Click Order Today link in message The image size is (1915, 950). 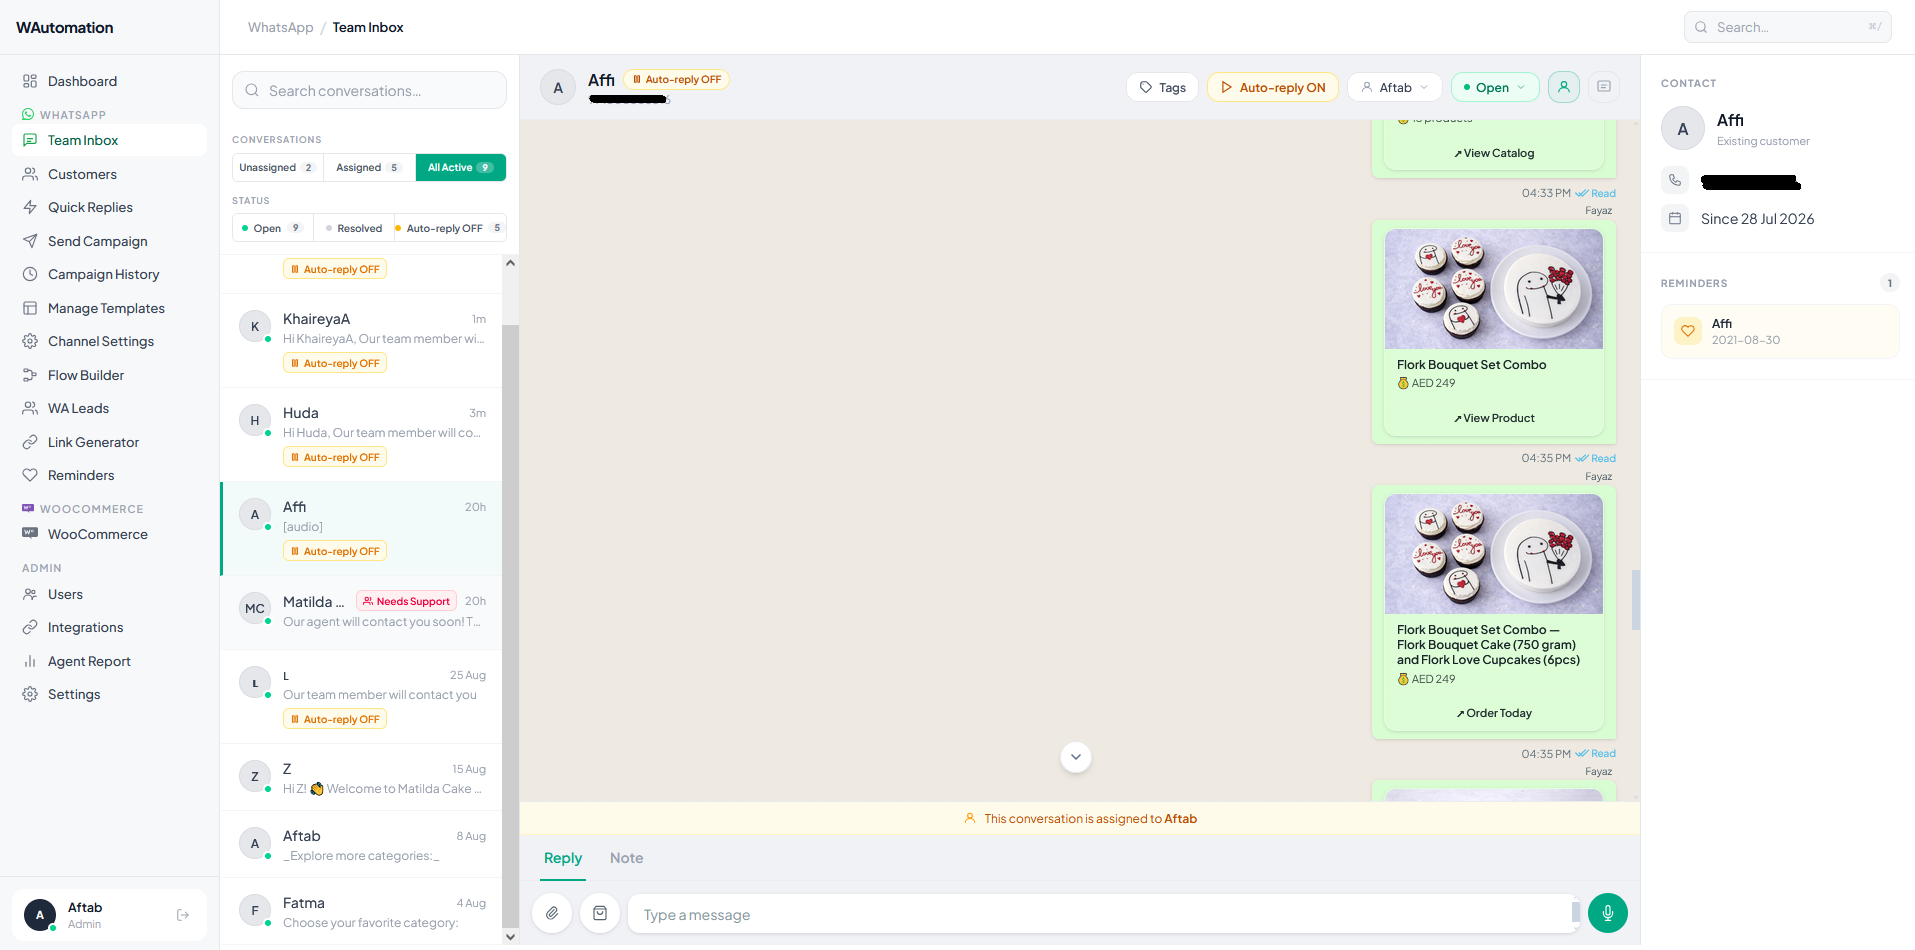coord(1494,713)
